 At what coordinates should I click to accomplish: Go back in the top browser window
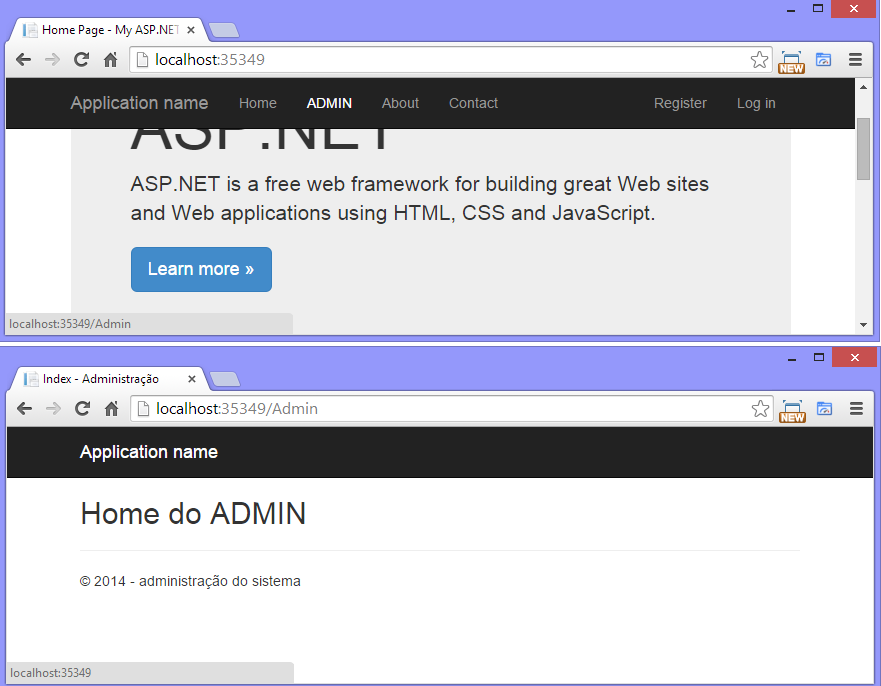pos(23,60)
